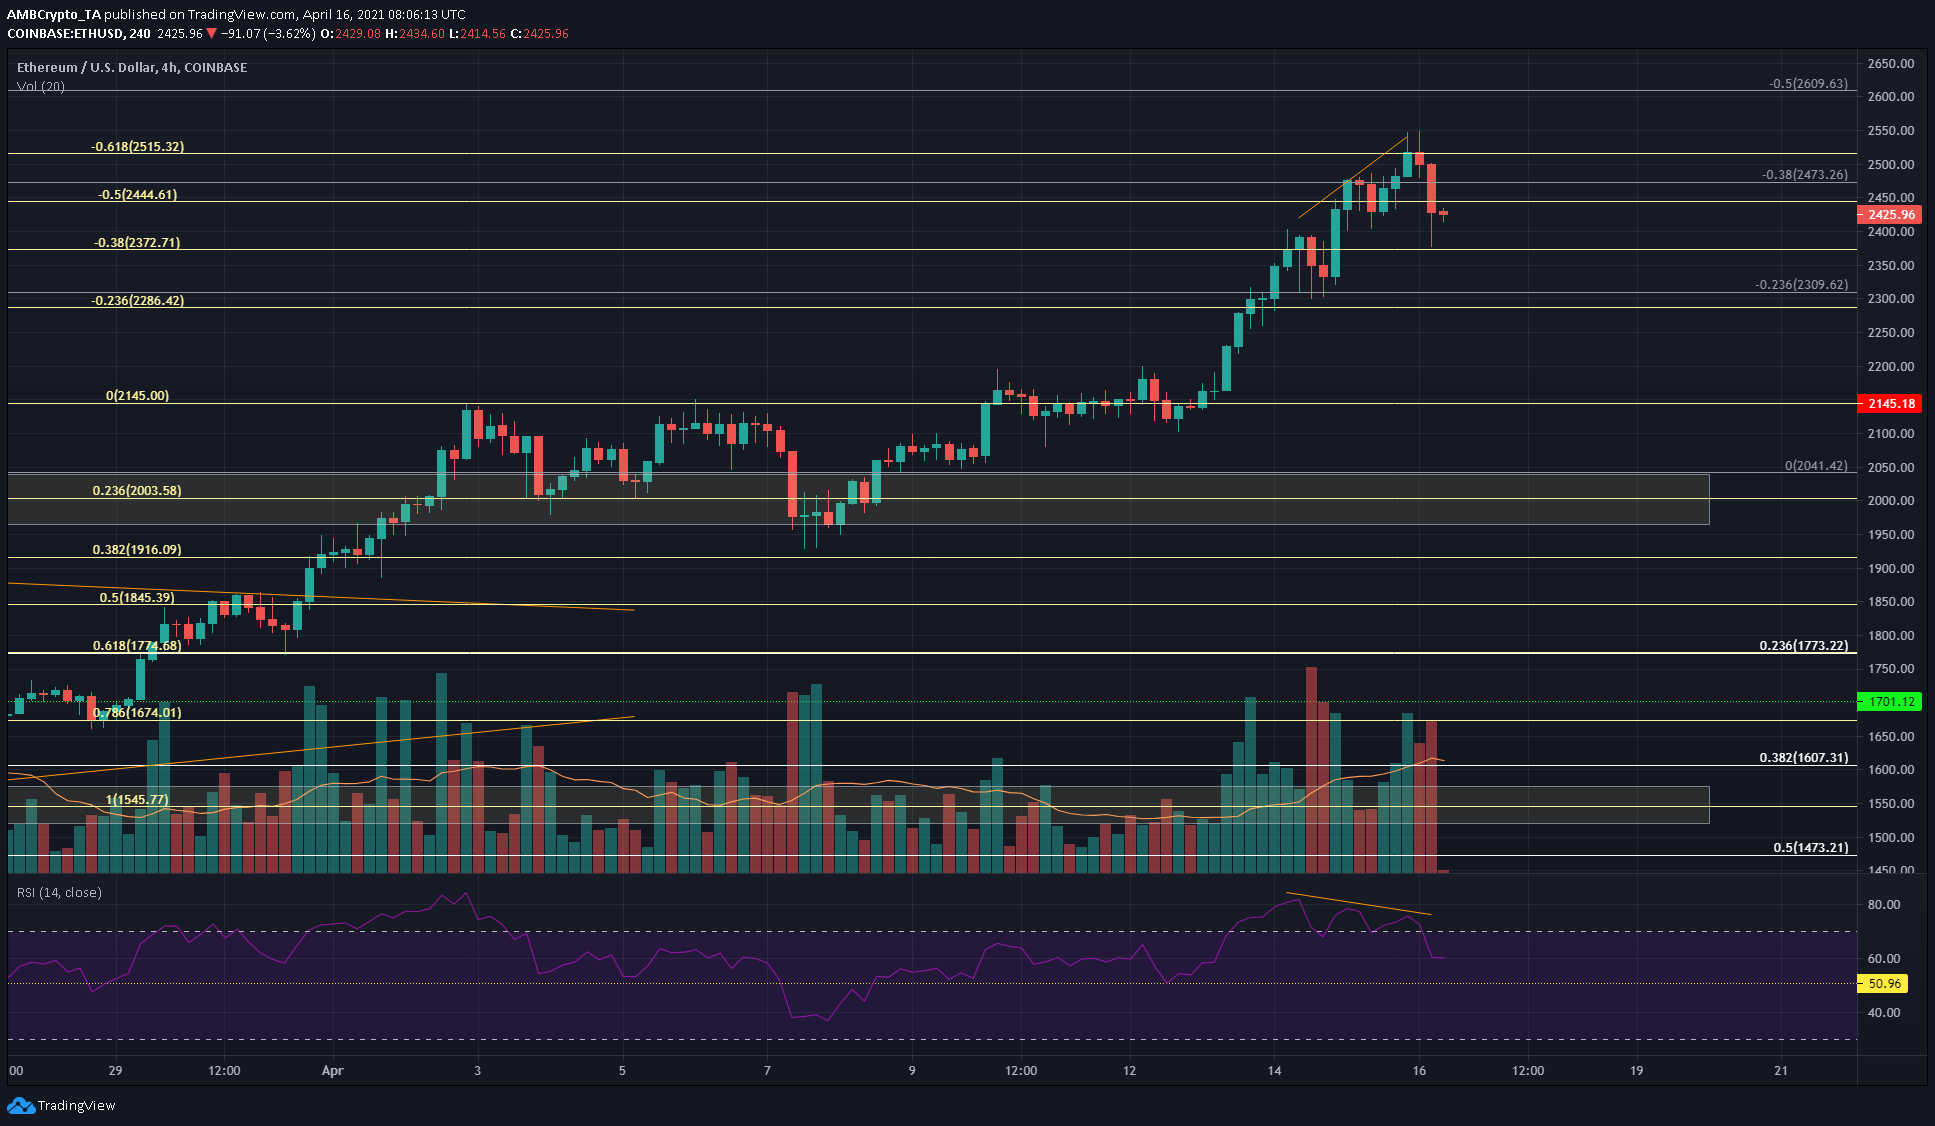Click the RSI 80.00 axis label

(1884, 905)
